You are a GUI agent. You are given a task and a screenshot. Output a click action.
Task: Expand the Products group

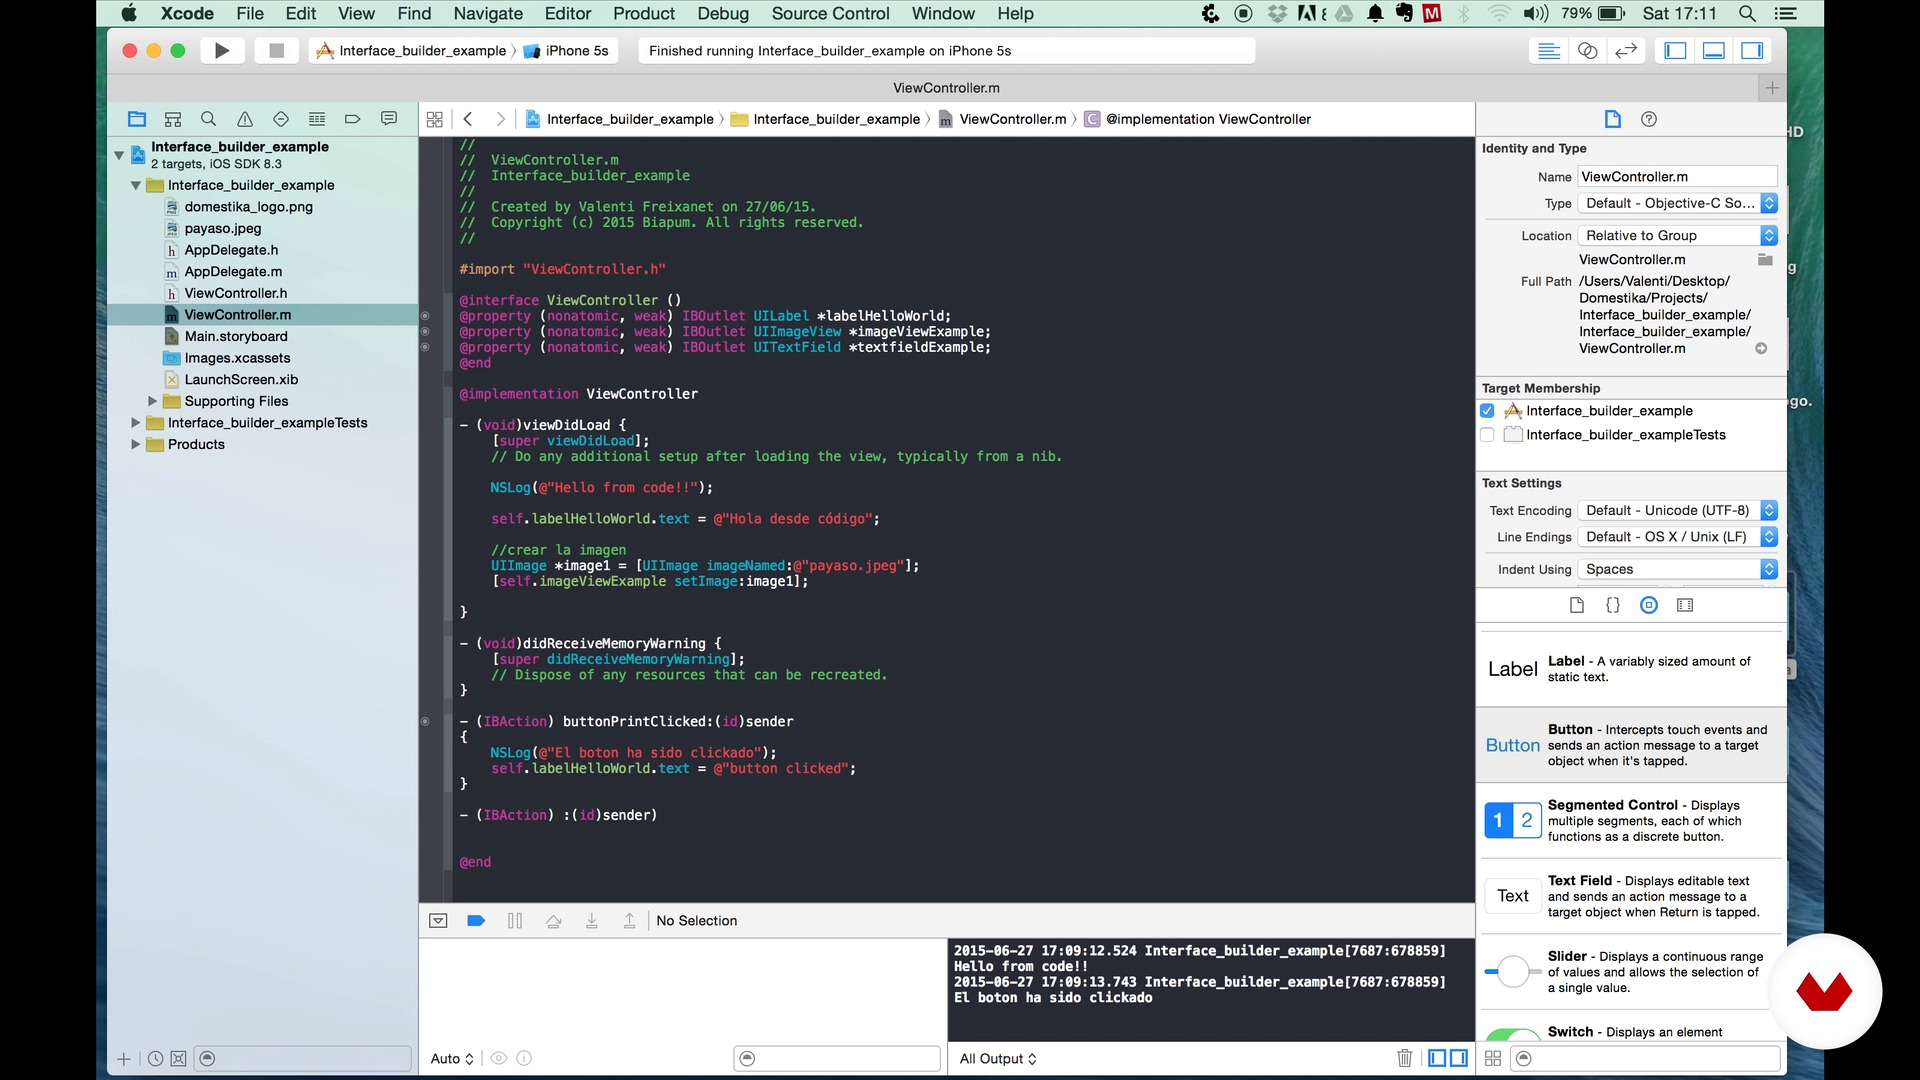(x=135, y=445)
